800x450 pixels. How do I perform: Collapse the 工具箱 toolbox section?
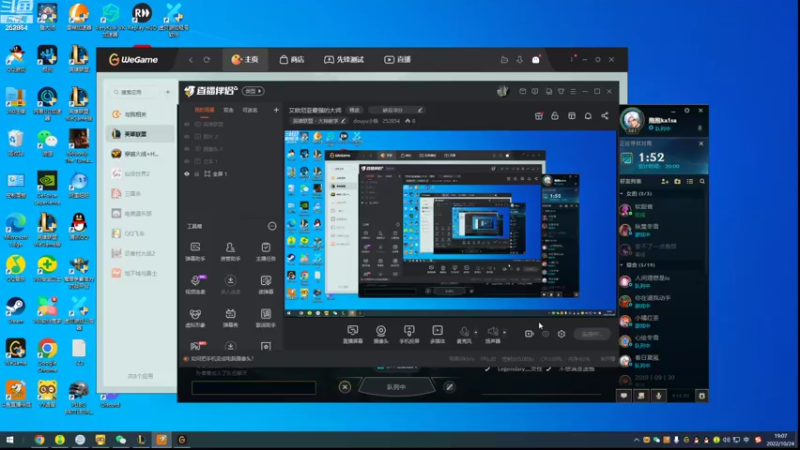[x=272, y=226]
